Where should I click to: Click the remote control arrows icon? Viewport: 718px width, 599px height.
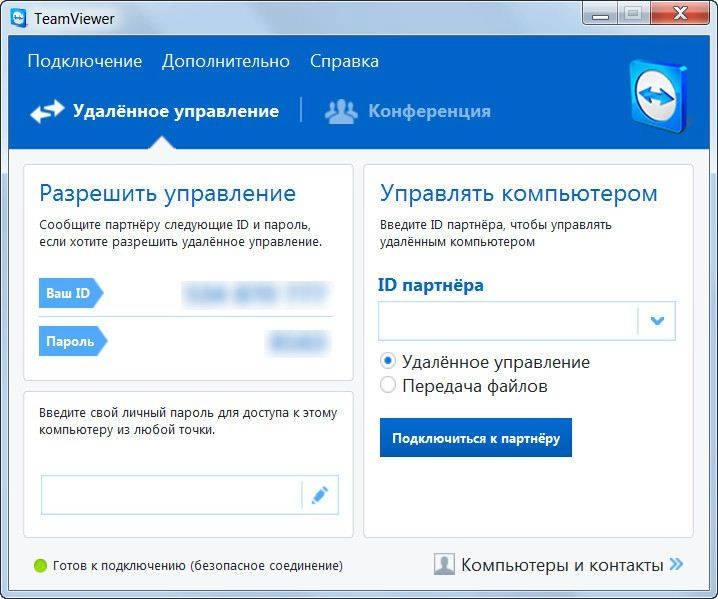47,111
